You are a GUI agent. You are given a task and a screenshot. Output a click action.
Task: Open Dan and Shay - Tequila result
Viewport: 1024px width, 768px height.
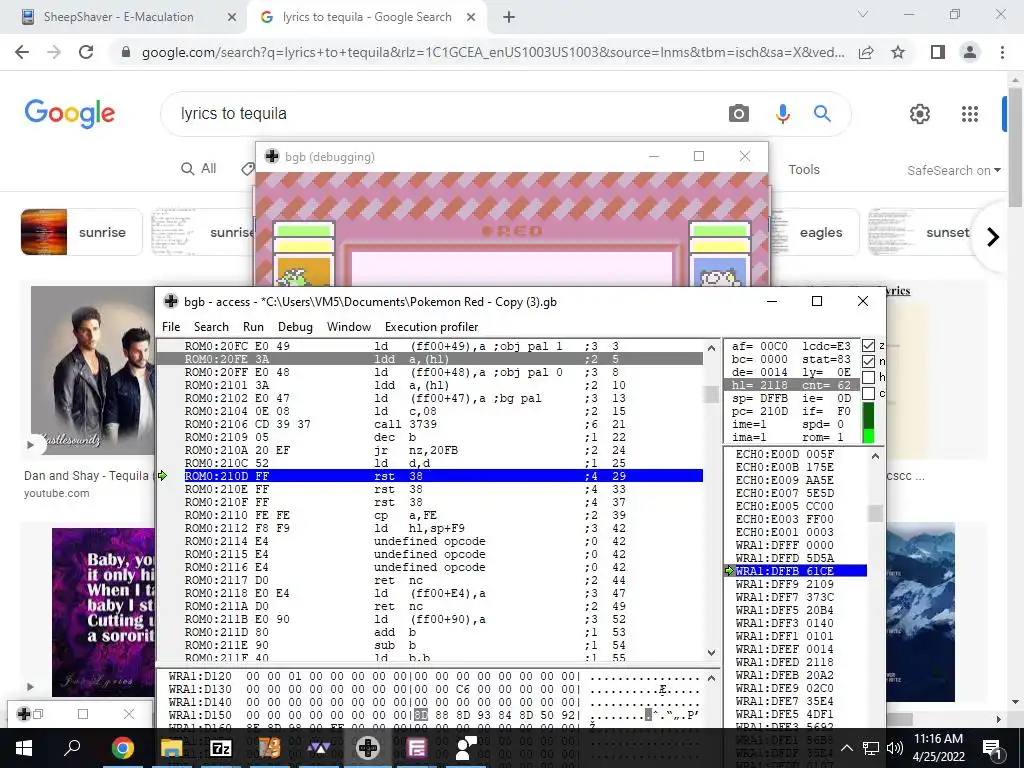coord(86,475)
